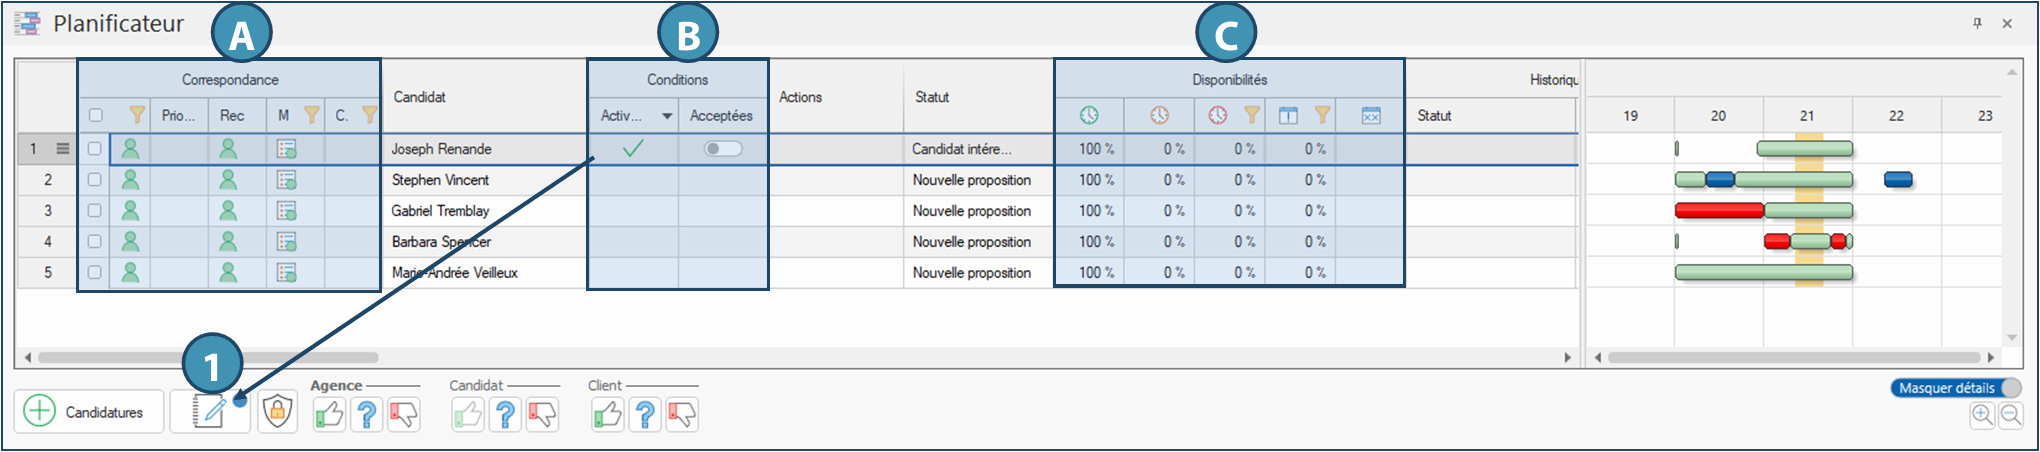Screen dimensions: 2040x452
Task: Toggle Acceptées switch for Joseph Renande
Action: click(722, 149)
